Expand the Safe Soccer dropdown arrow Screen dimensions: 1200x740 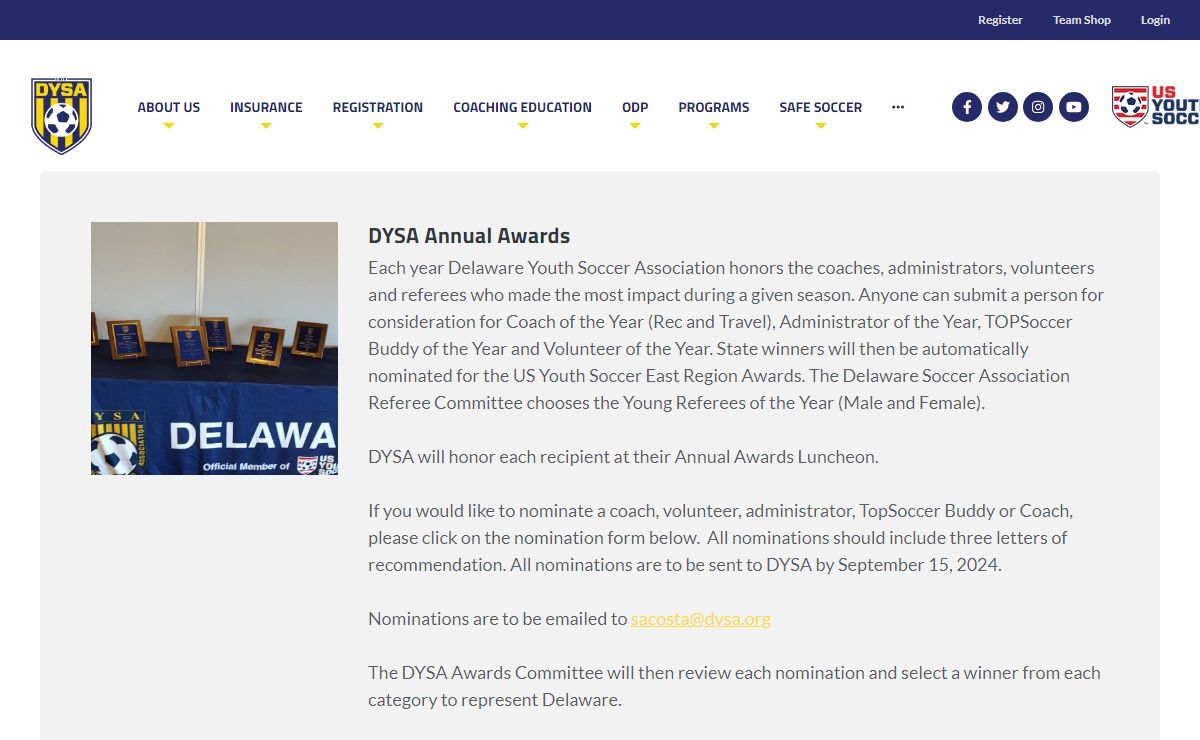821,126
